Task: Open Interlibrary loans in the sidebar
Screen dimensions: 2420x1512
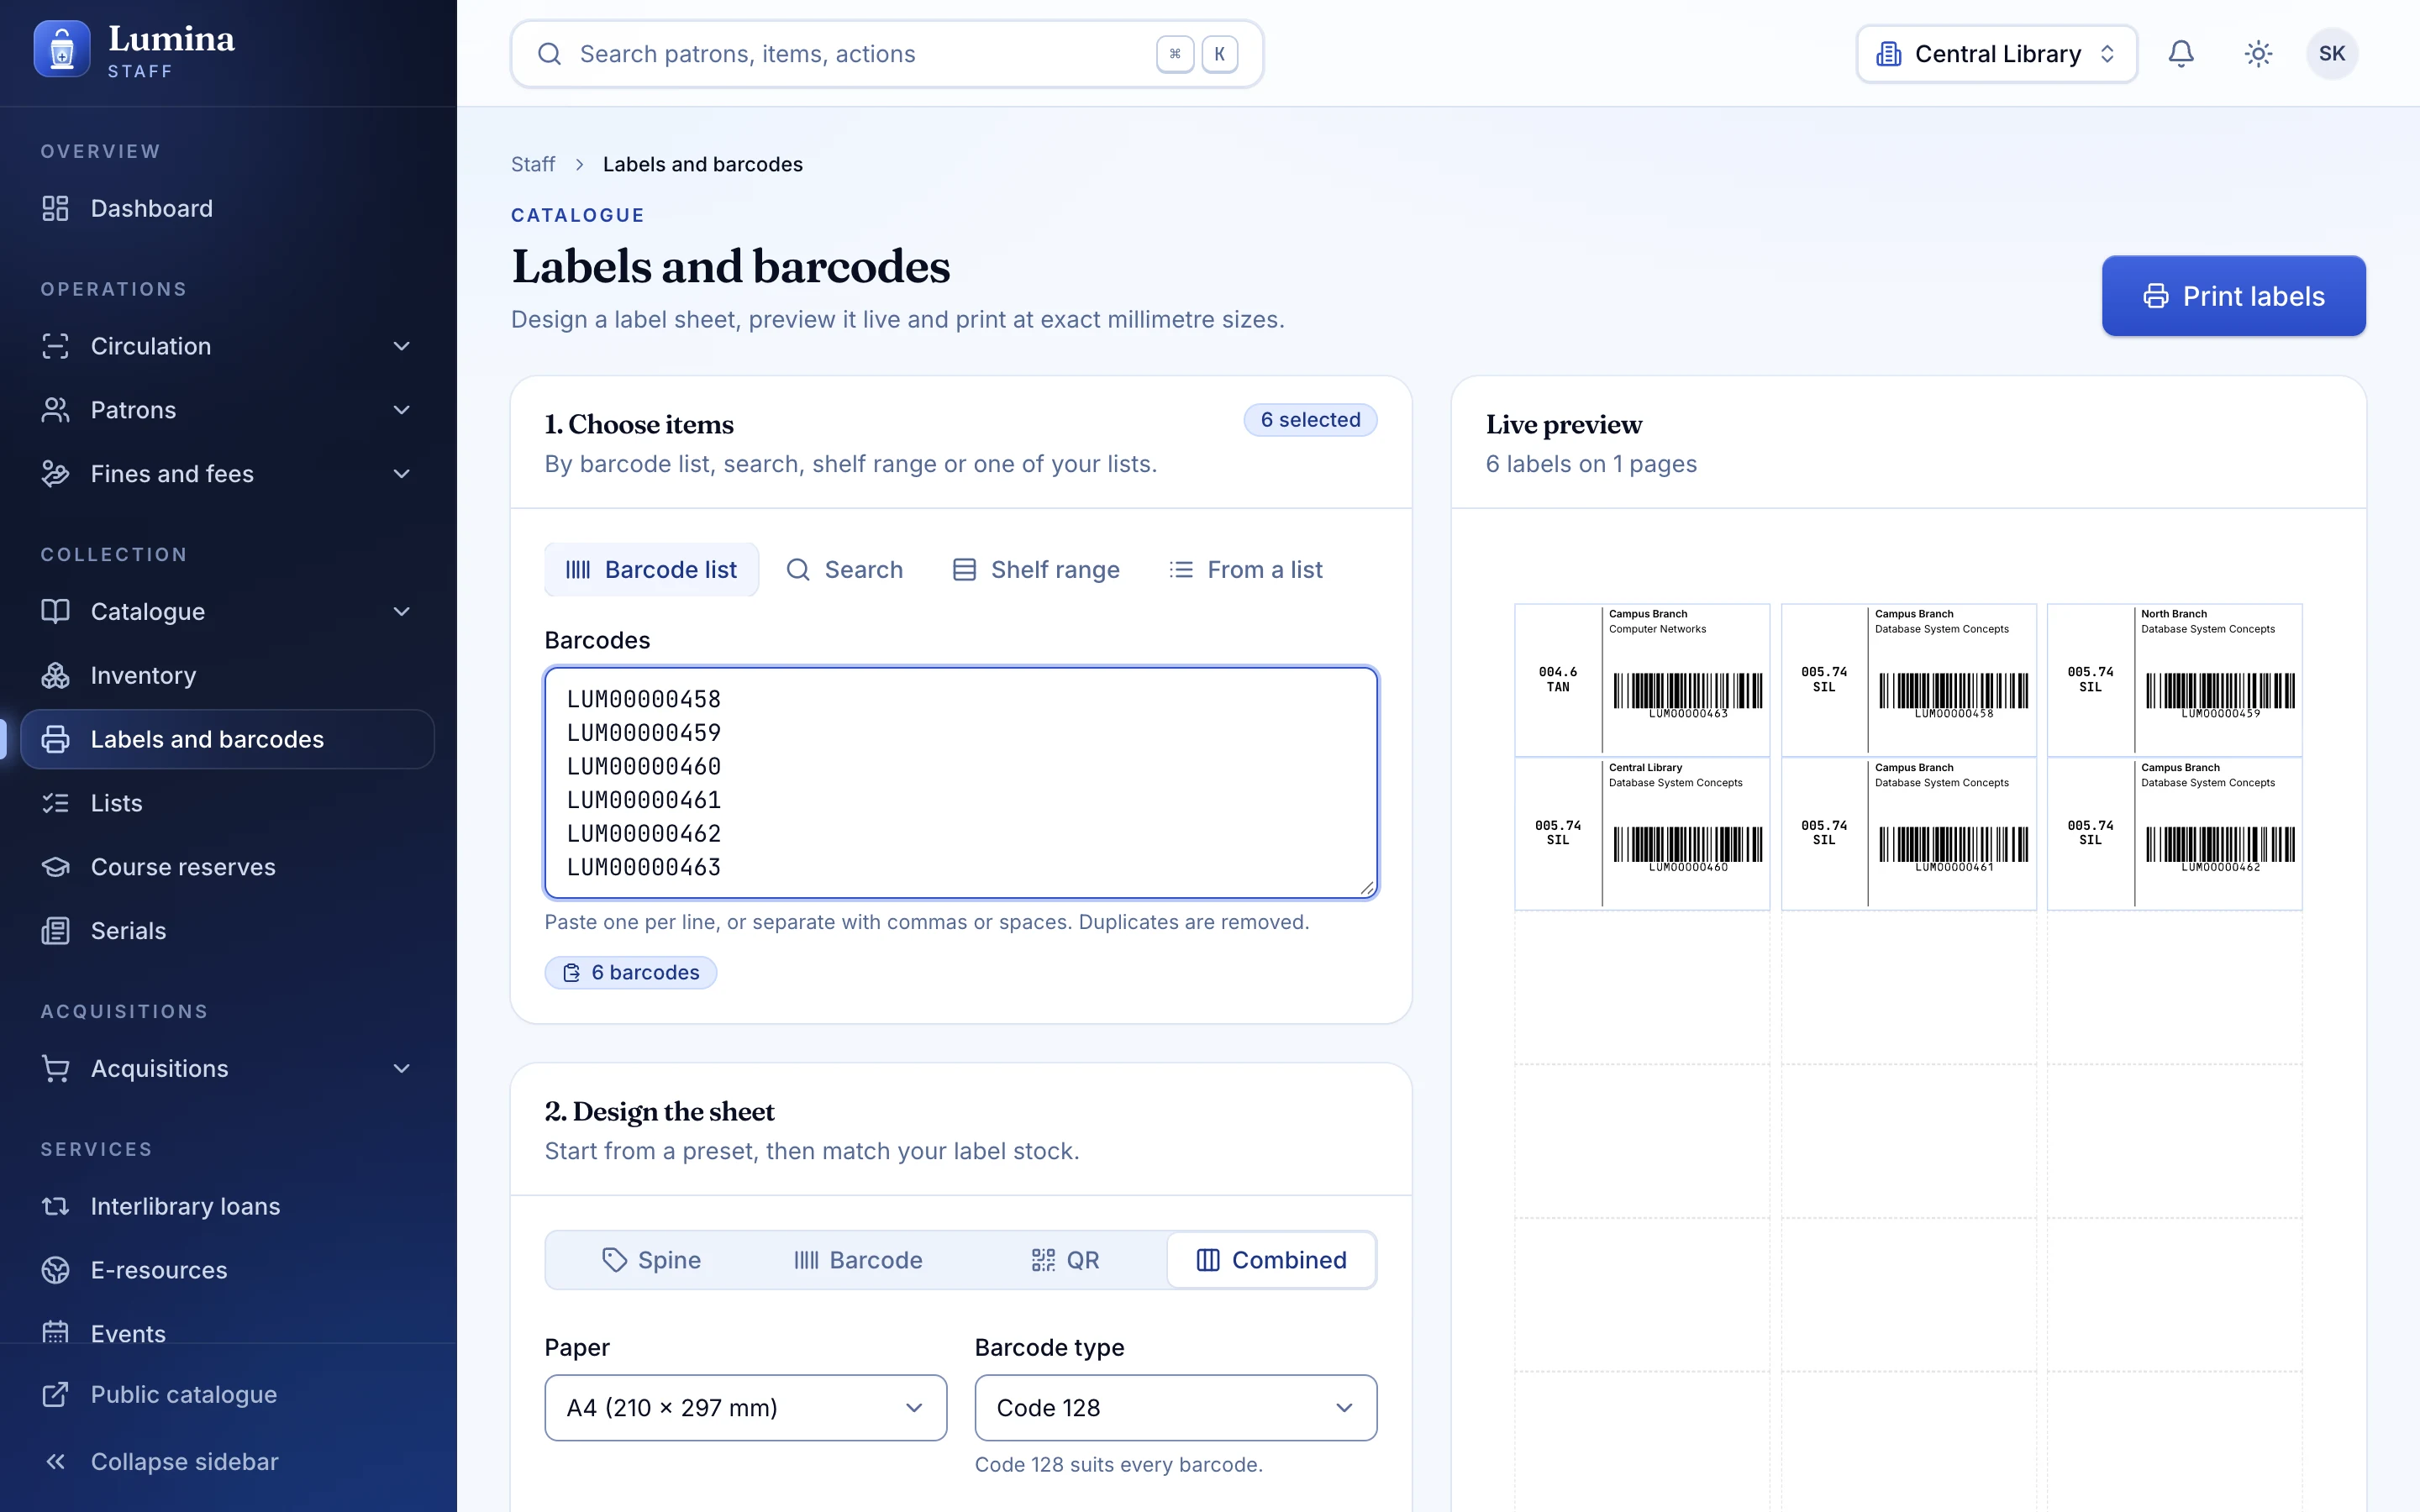Action: coord(227,1206)
